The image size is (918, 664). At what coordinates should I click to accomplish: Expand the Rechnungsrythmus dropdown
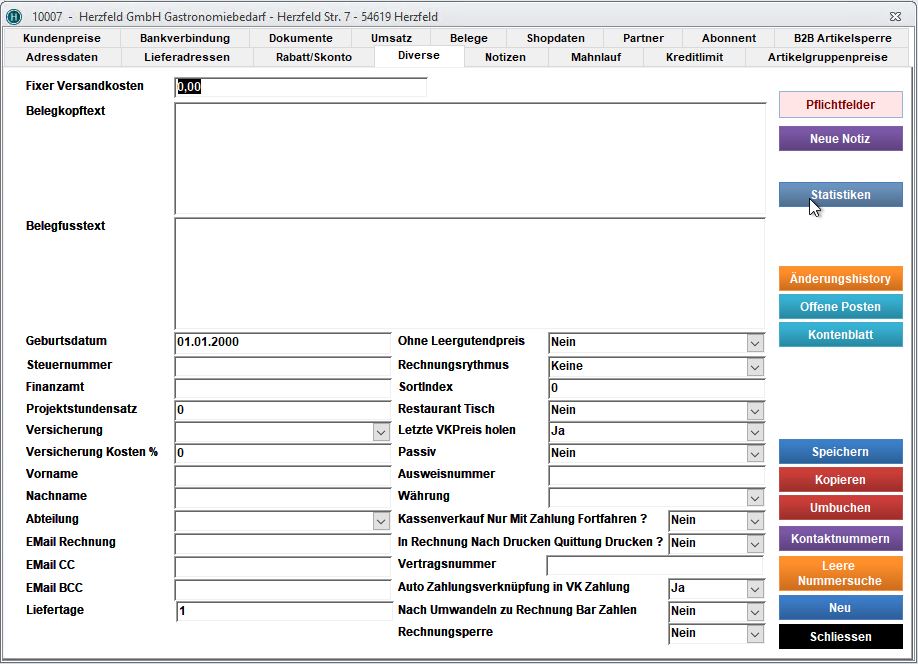pos(755,366)
